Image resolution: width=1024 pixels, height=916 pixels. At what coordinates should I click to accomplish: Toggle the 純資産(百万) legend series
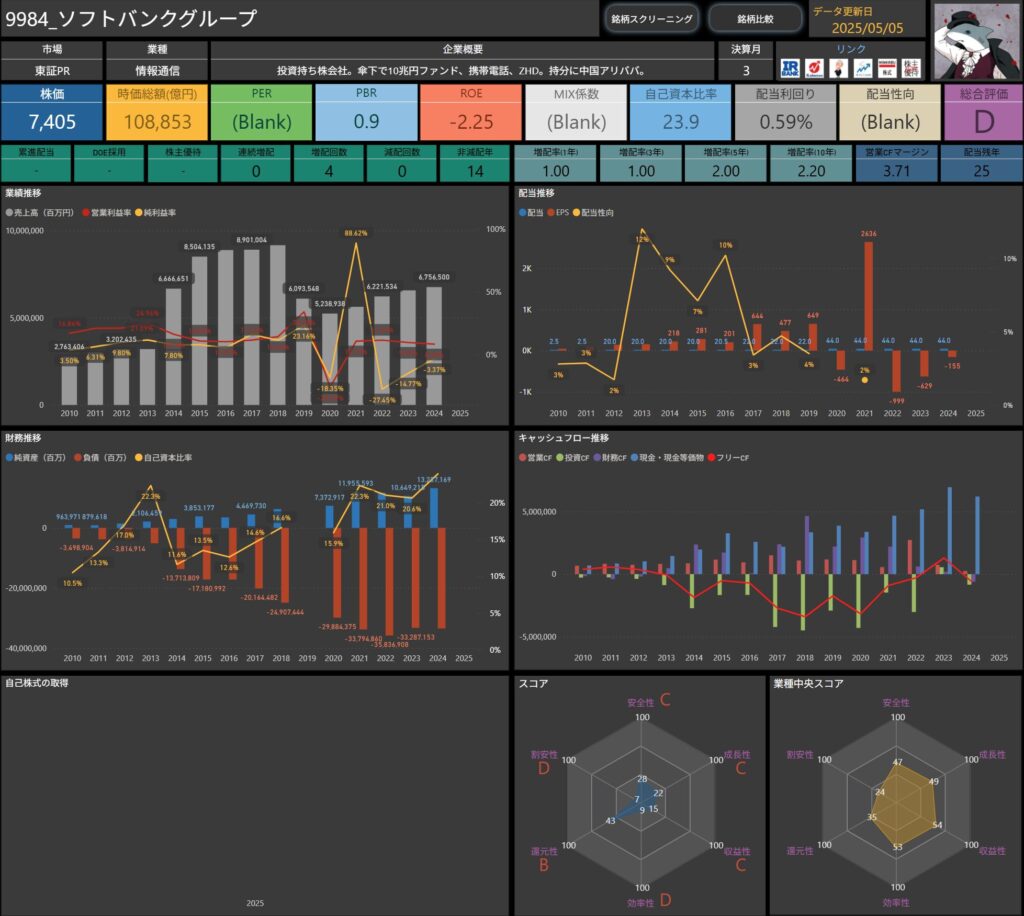(x=36, y=458)
